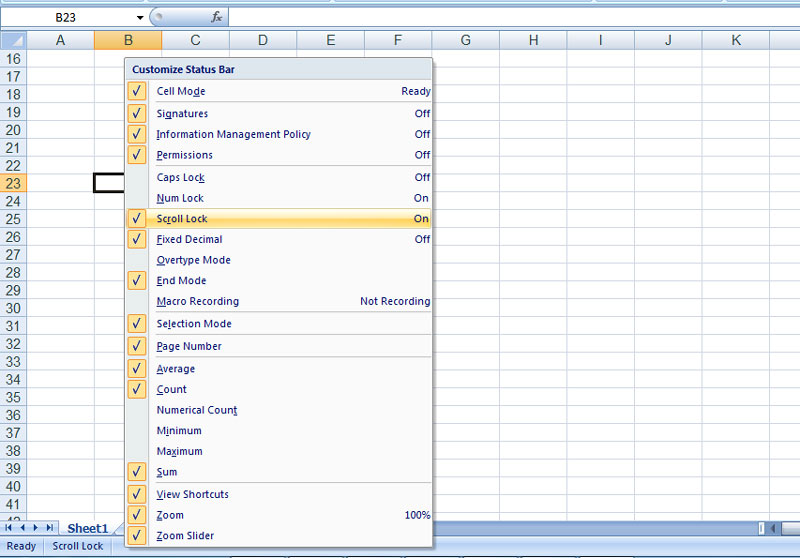800x558 pixels.
Task: Enable Caps Lock indicator option
Action: click(279, 177)
